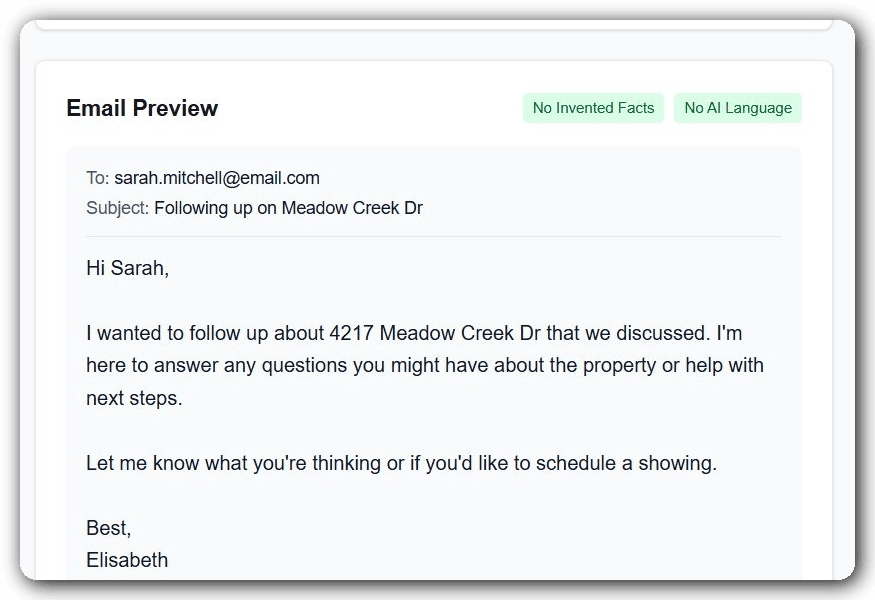Select the Email Preview heading
This screenshot has height=600, width=875.
click(142, 108)
